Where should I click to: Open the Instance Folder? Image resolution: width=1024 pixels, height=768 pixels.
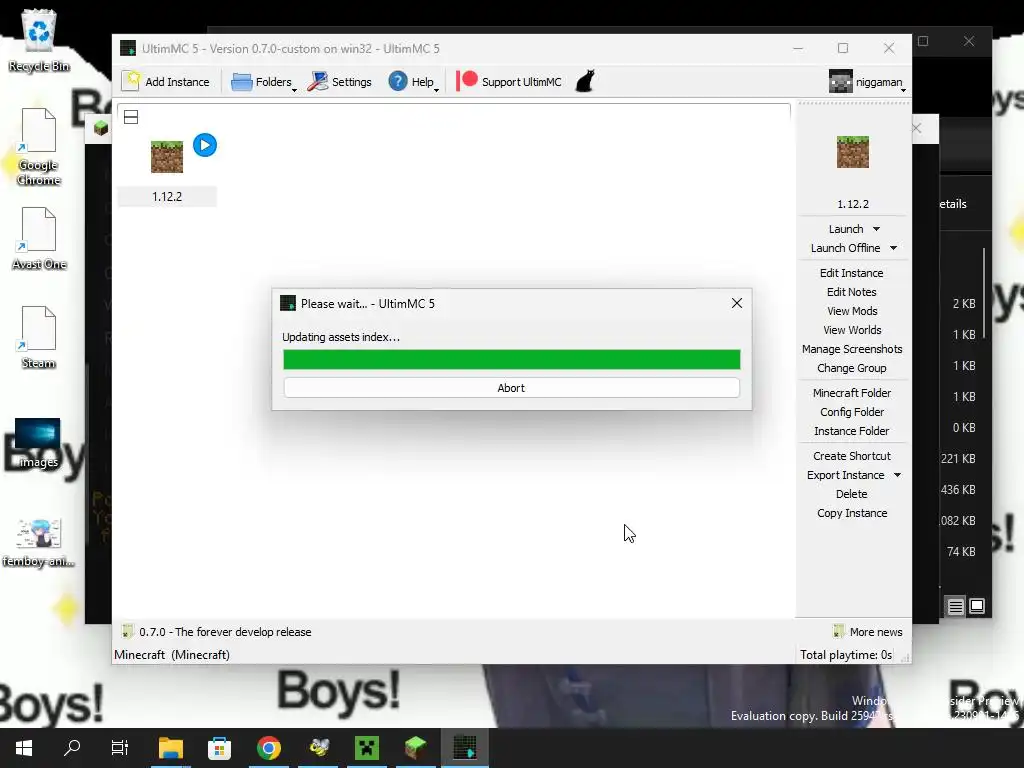pyautogui.click(x=852, y=431)
